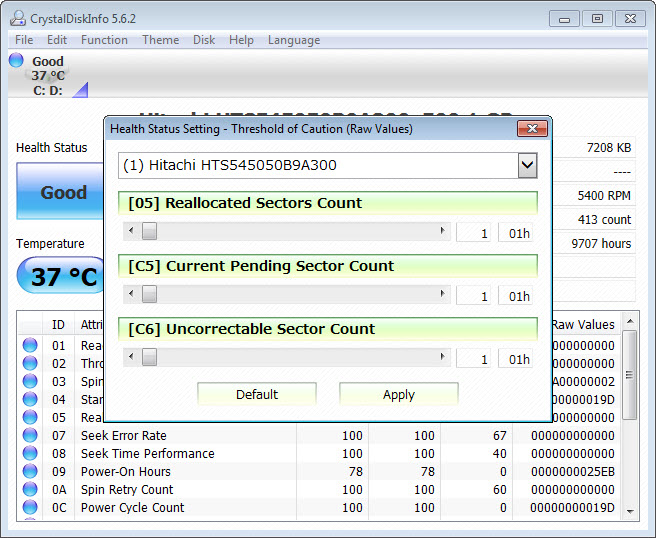
Task: Click the attribute list scroll down arrow
Action: pyautogui.click(x=630, y=511)
